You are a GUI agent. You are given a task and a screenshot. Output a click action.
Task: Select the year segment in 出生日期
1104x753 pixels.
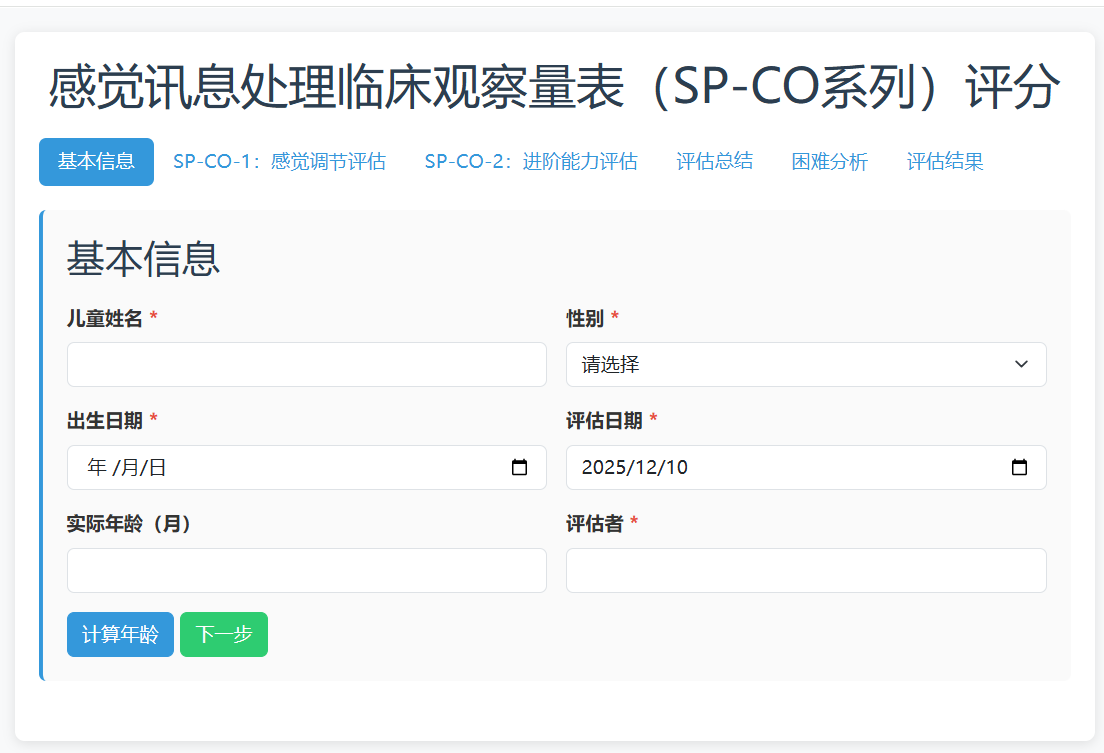click(x=97, y=467)
